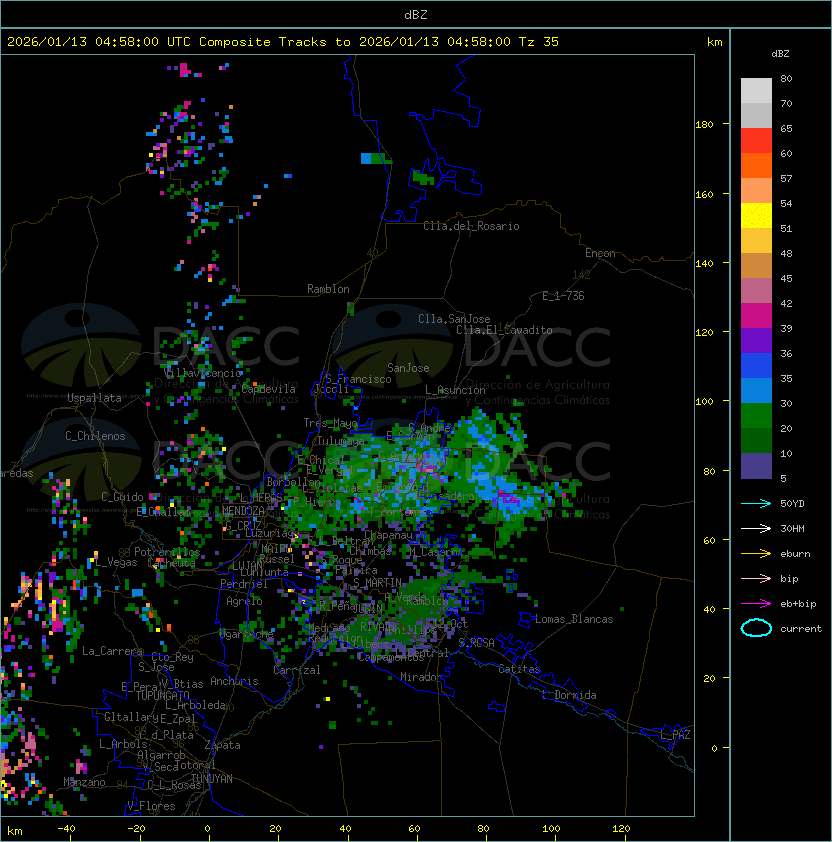Click the 'current' legend label text
The height and width of the screenshot is (842, 832).
tap(801, 628)
